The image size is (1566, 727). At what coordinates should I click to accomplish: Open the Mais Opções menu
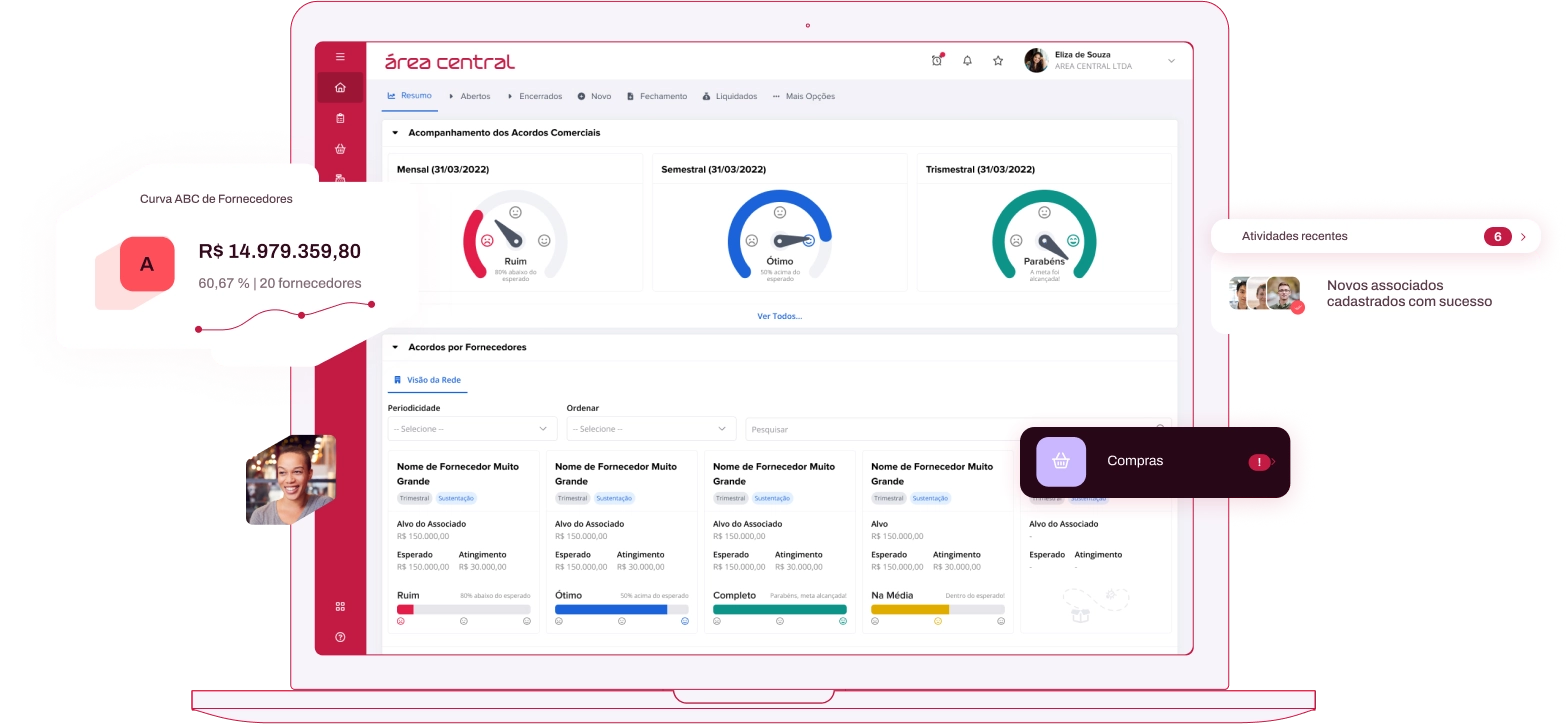803,96
